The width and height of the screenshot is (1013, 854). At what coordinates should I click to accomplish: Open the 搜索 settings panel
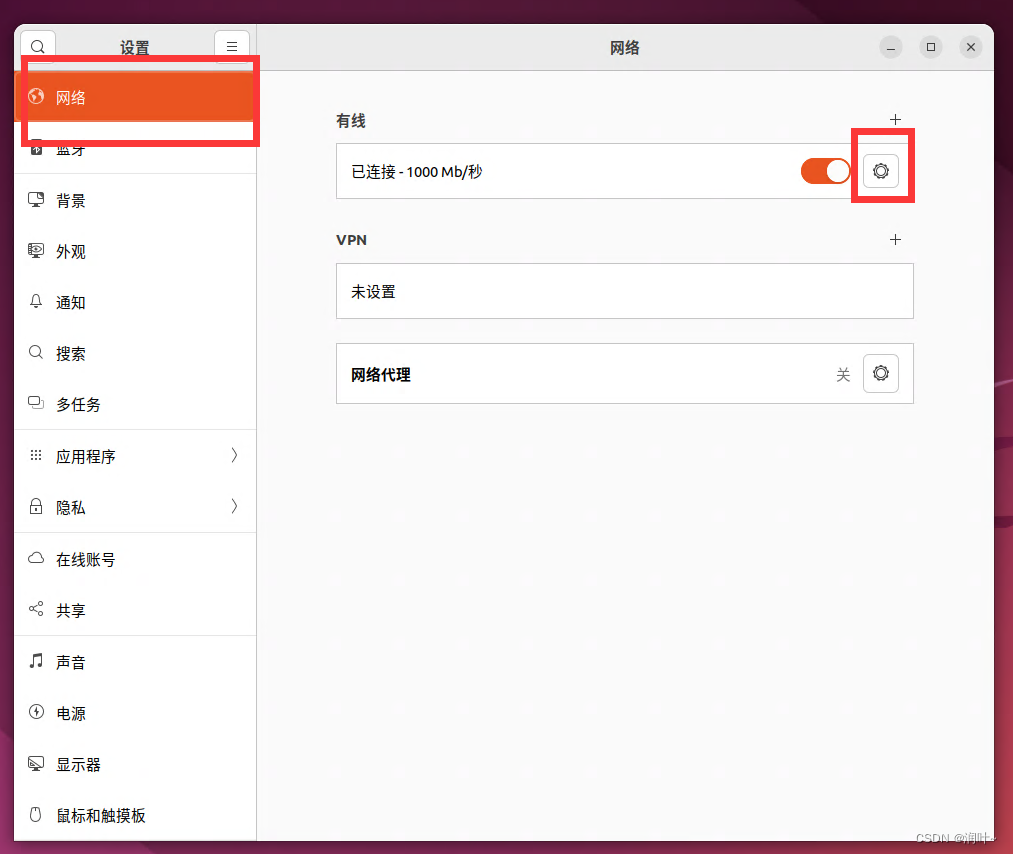click(x=135, y=353)
